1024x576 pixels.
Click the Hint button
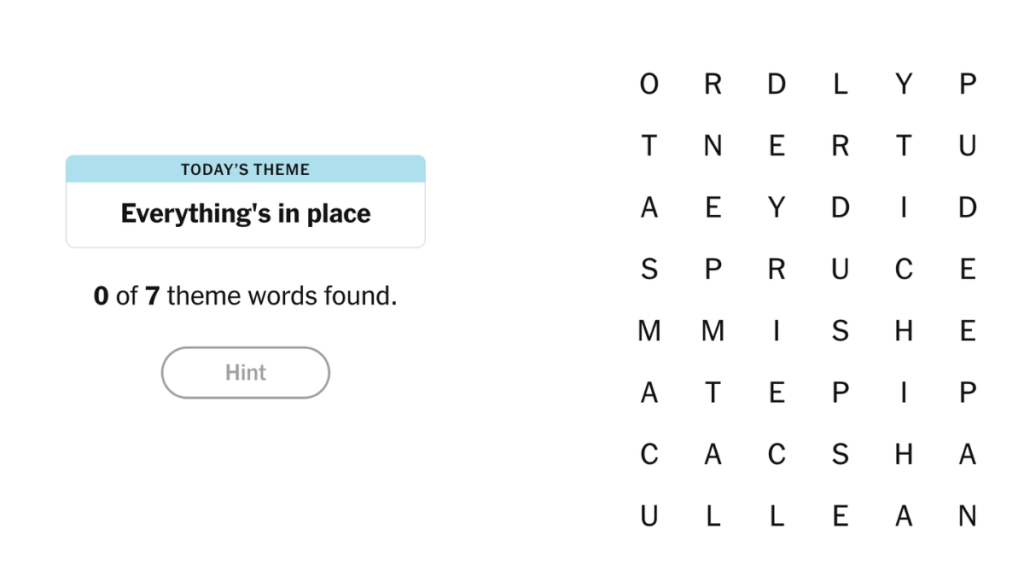[x=245, y=372]
